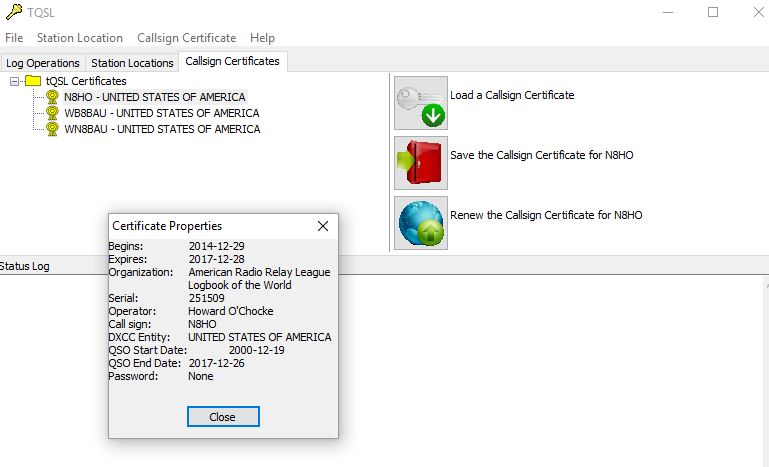
Task: Click the ribbon icon beside WB8BAU certificate
Action: (x=52, y=113)
